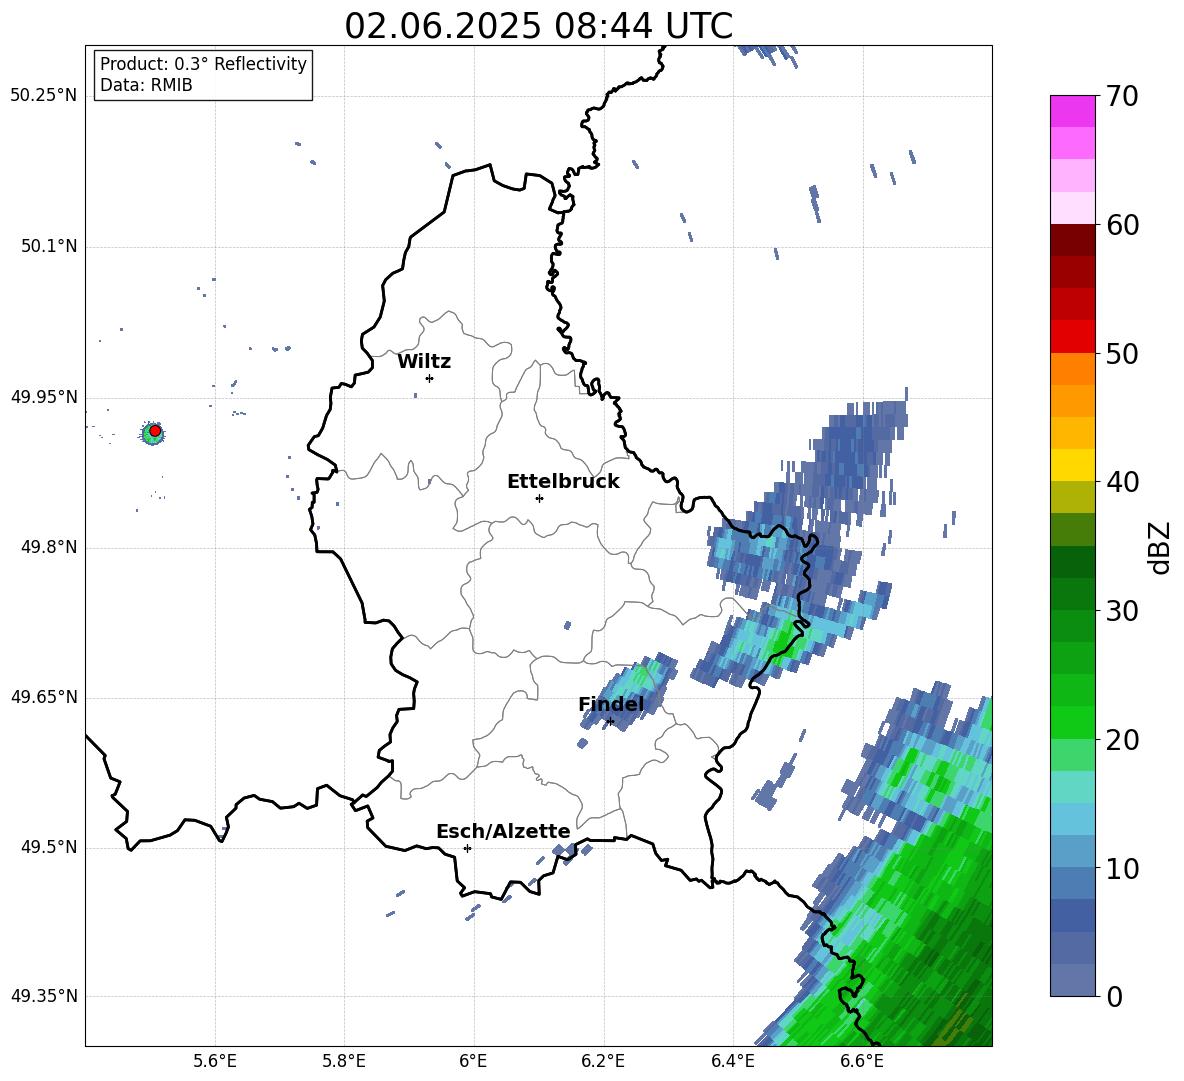The width and height of the screenshot is (1184, 1081).
Task: Click the 'Product: 0.3° Reflectivity' text
Action: (x=203, y=64)
